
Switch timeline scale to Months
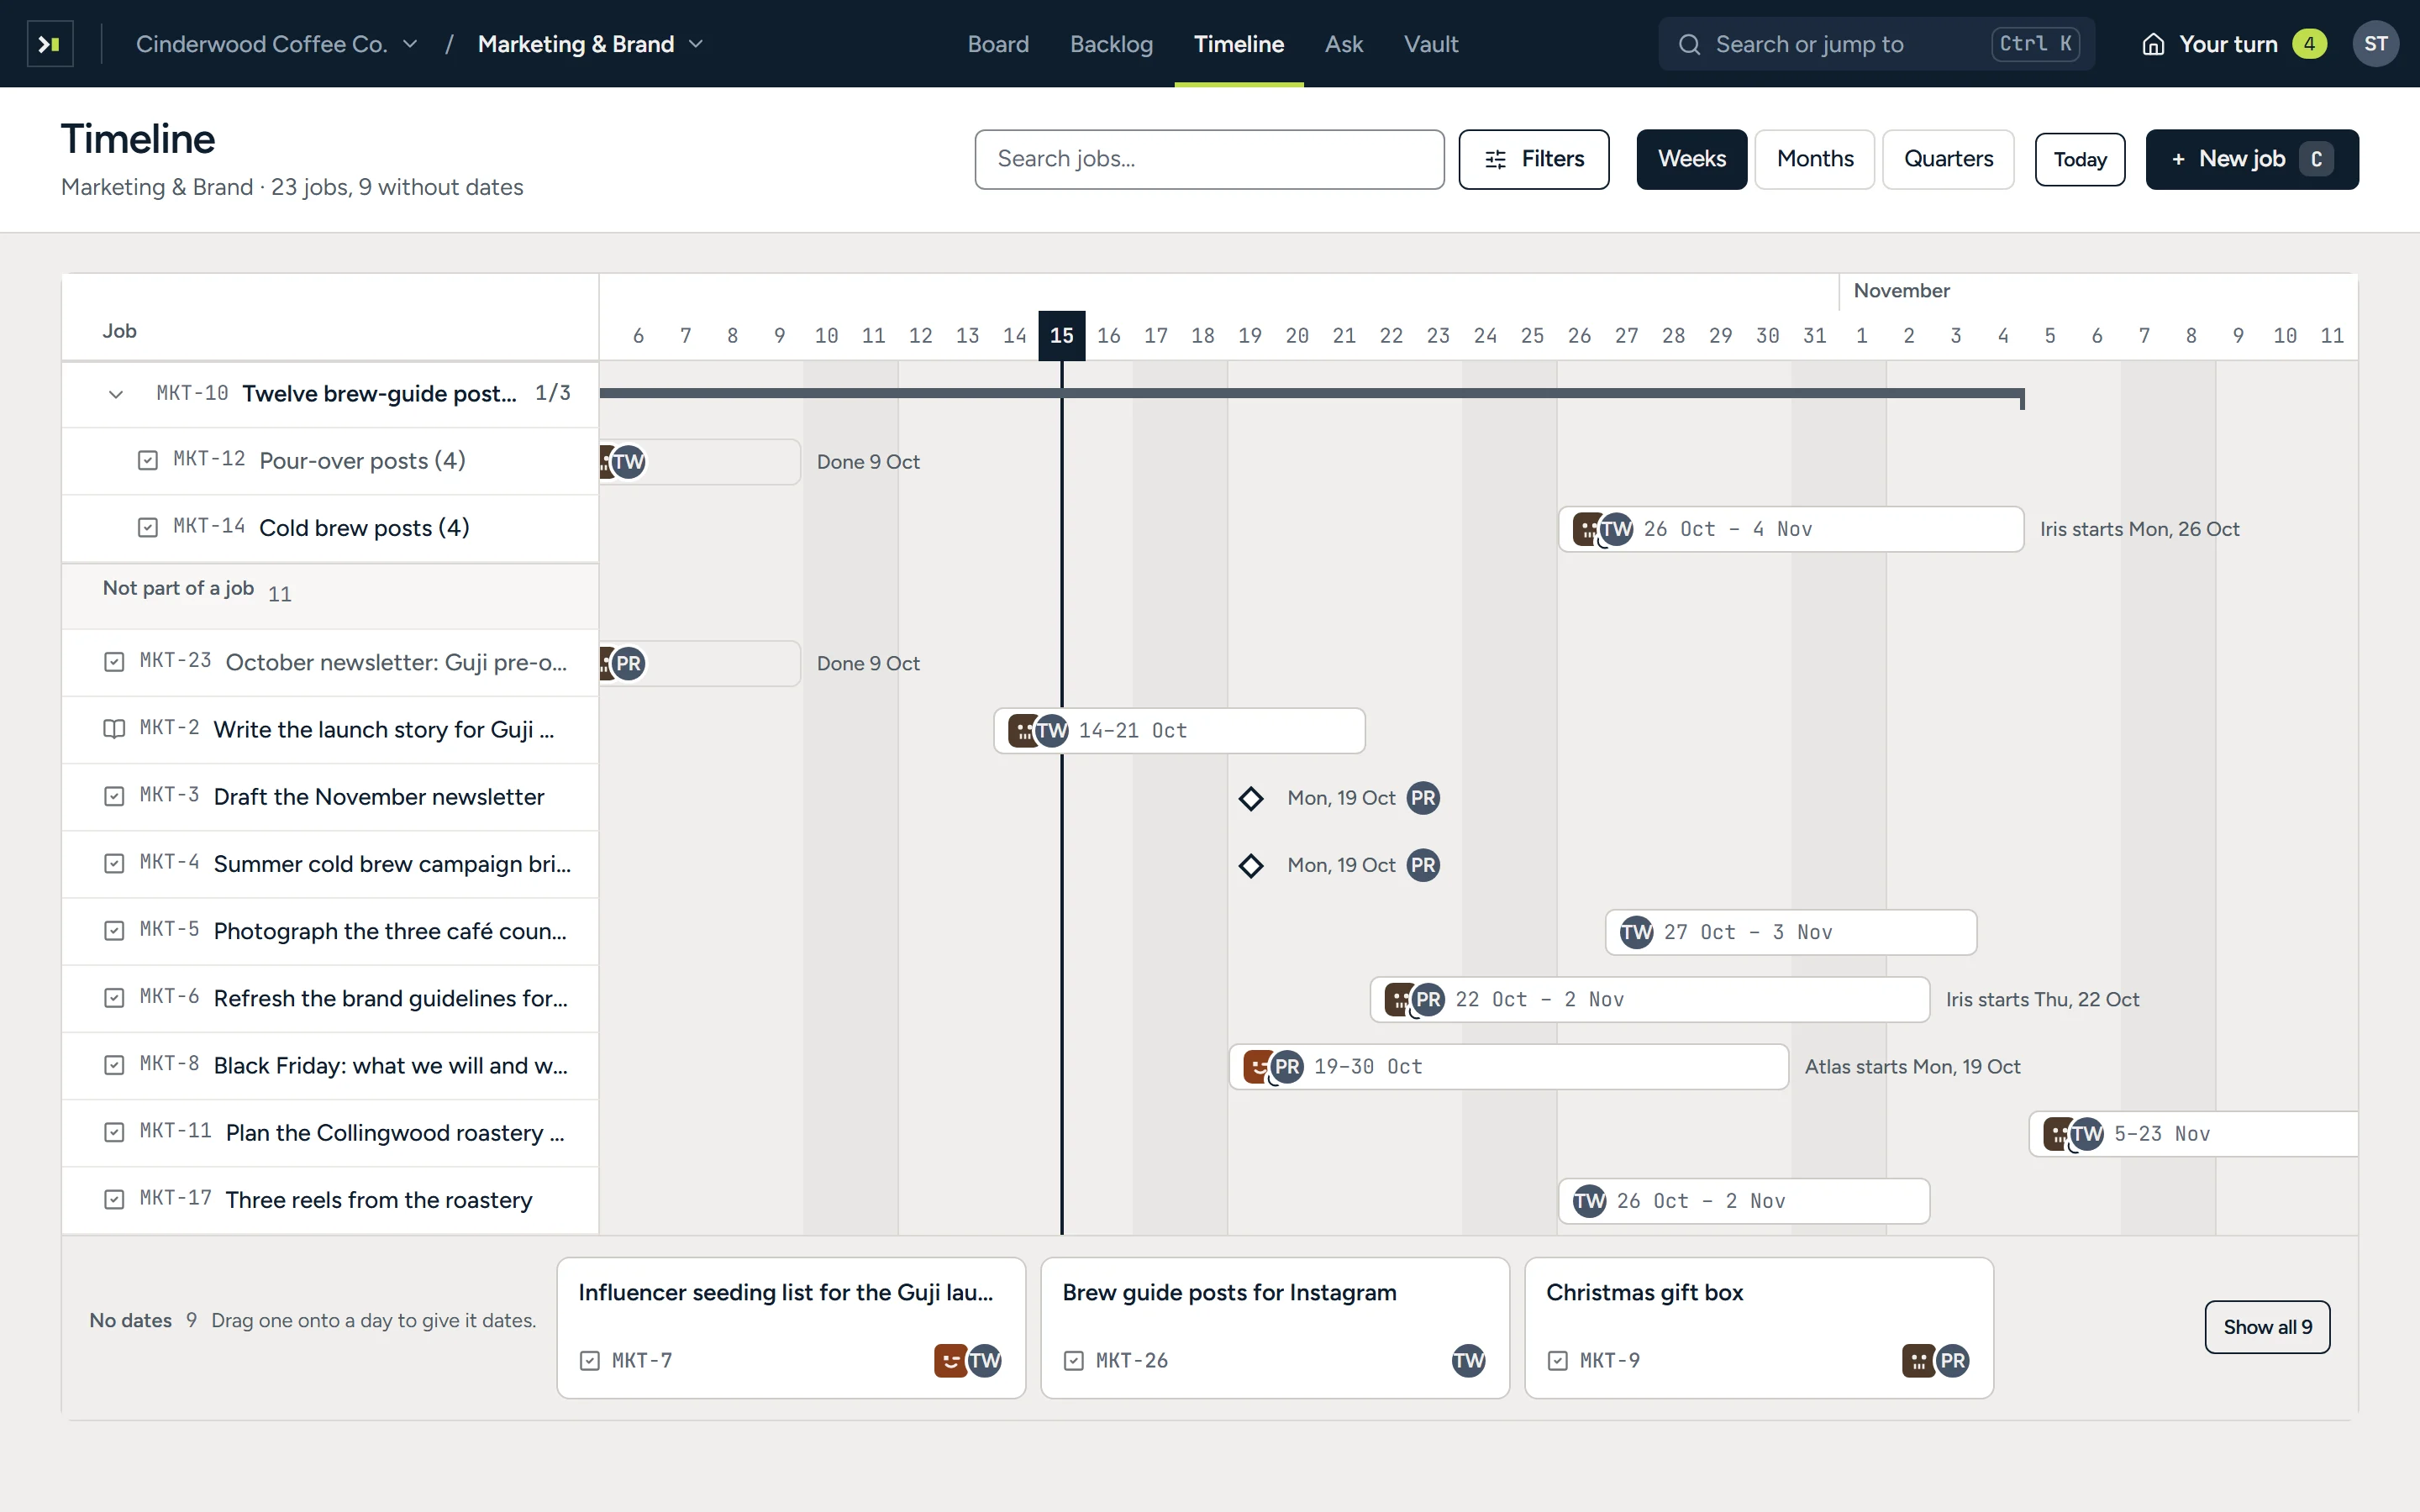click(x=1814, y=159)
